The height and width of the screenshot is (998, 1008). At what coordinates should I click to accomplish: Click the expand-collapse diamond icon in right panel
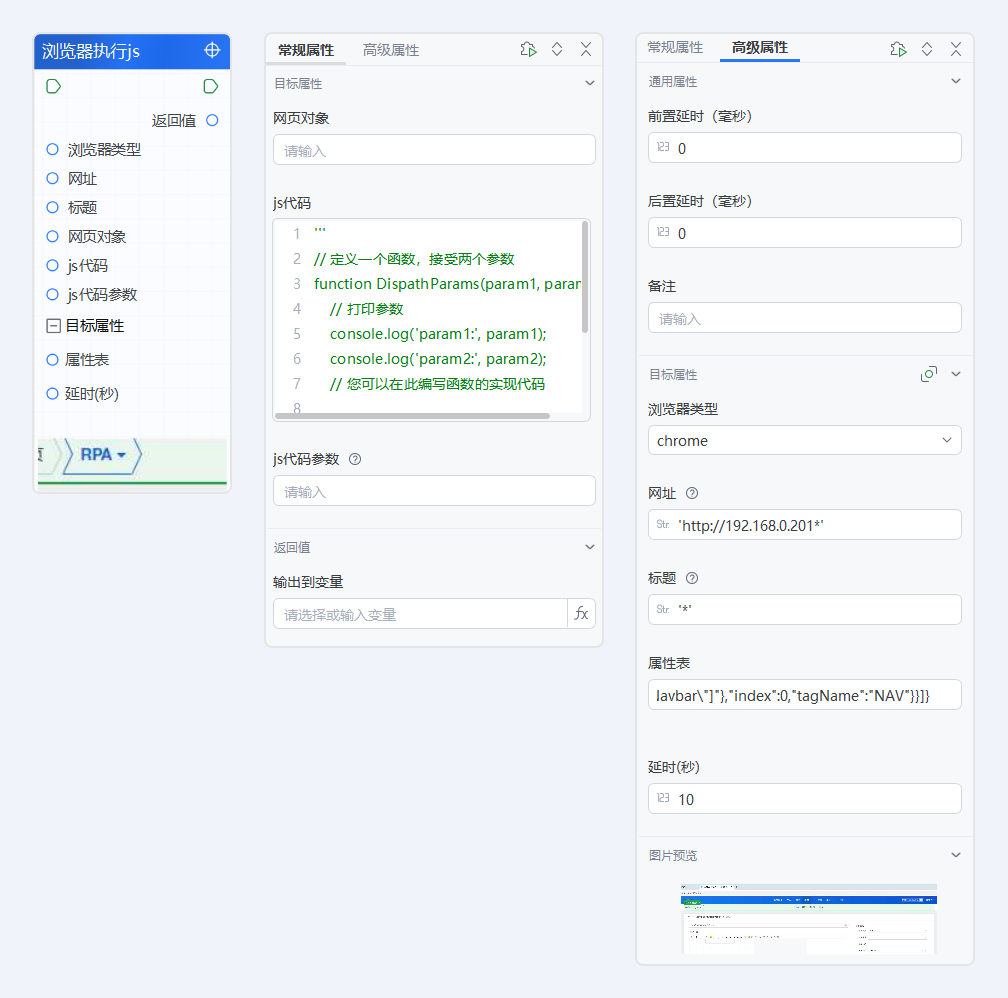926,48
